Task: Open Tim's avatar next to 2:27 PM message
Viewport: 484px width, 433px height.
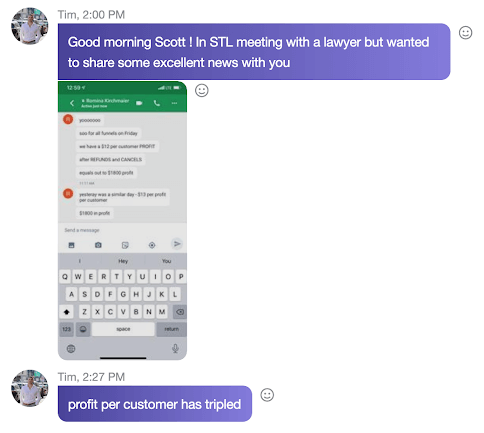Action: pyautogui.click(x=30, y=388)
